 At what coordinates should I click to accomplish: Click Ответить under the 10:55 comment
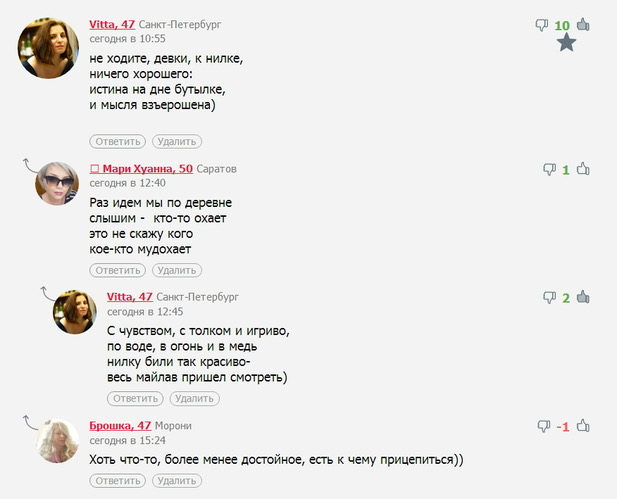tap(118, 142)
